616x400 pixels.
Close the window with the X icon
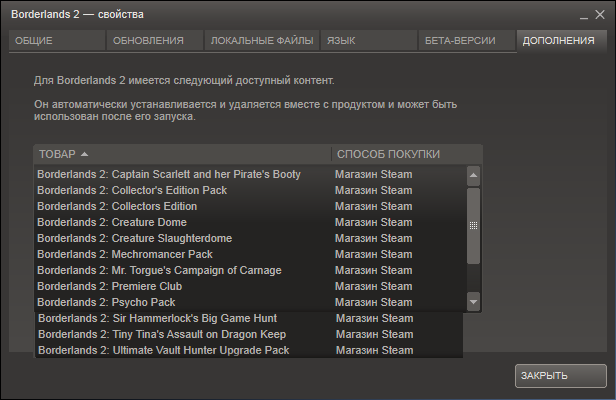(x=600, y=15)
